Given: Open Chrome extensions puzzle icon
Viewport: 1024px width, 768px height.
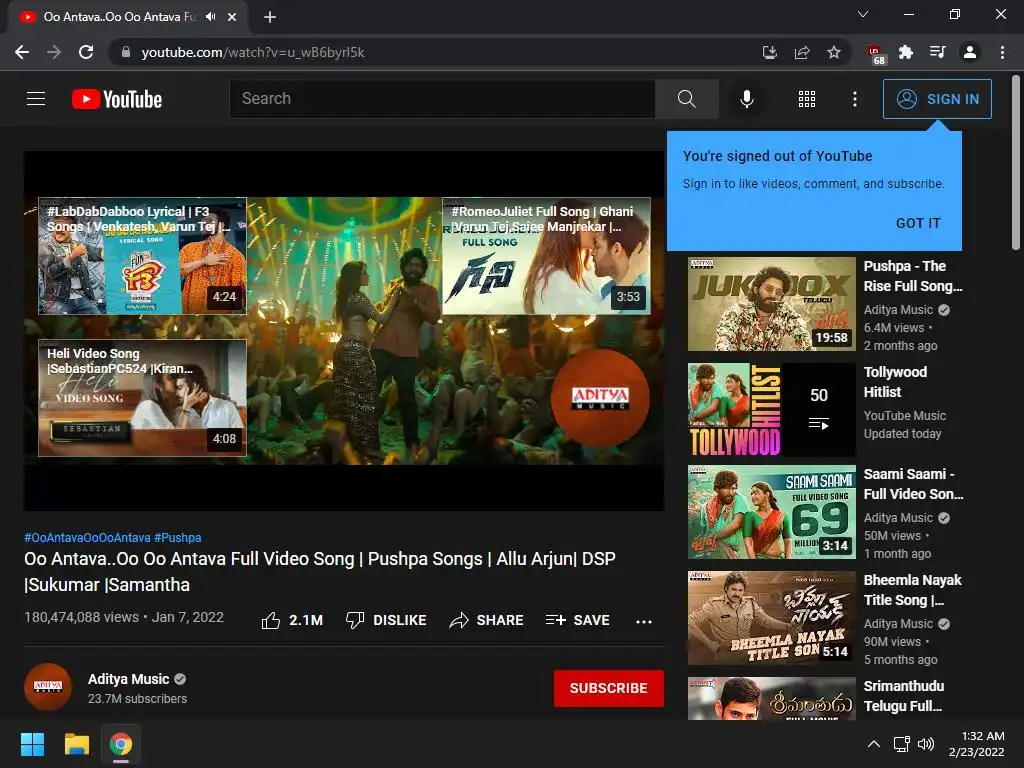Looking at the screenshot, I should pyautogui.click(x=906, y=52).
